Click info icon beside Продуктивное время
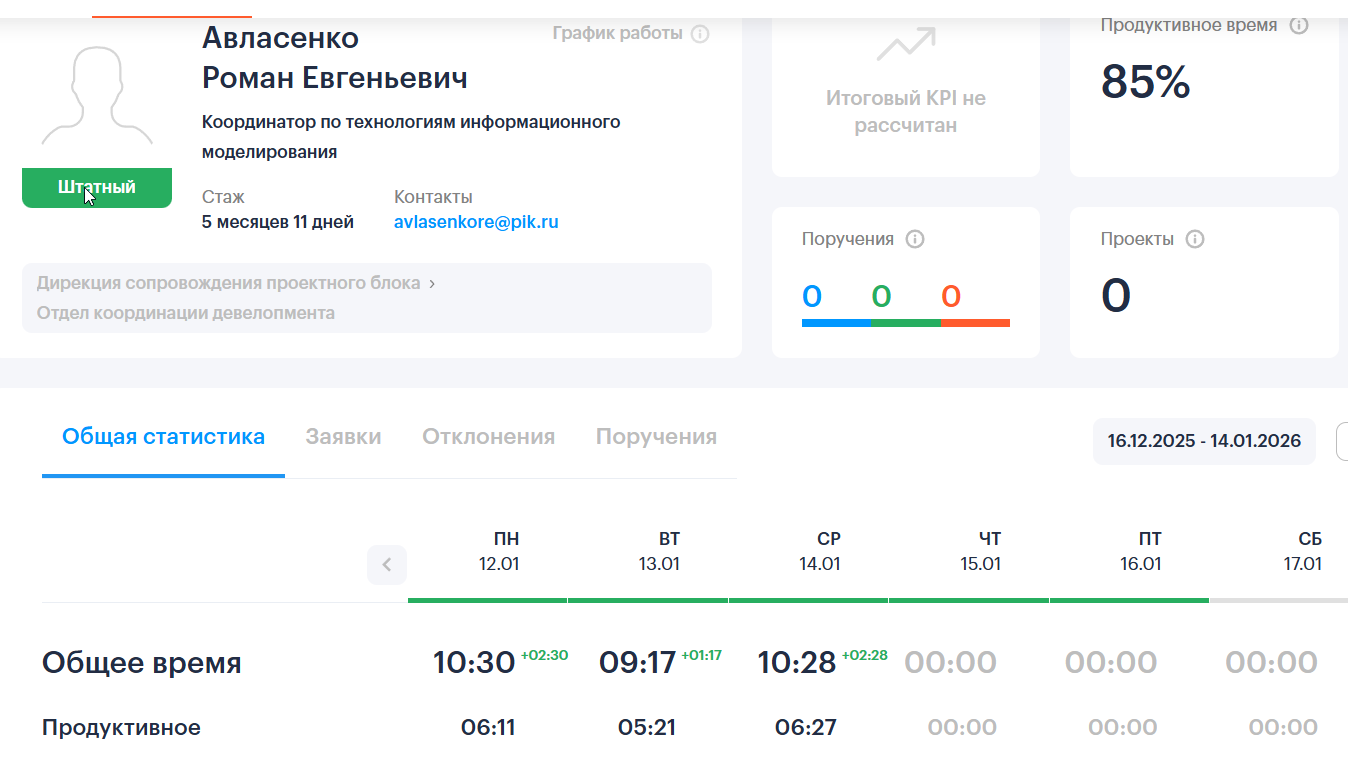 click(1299, 26)
